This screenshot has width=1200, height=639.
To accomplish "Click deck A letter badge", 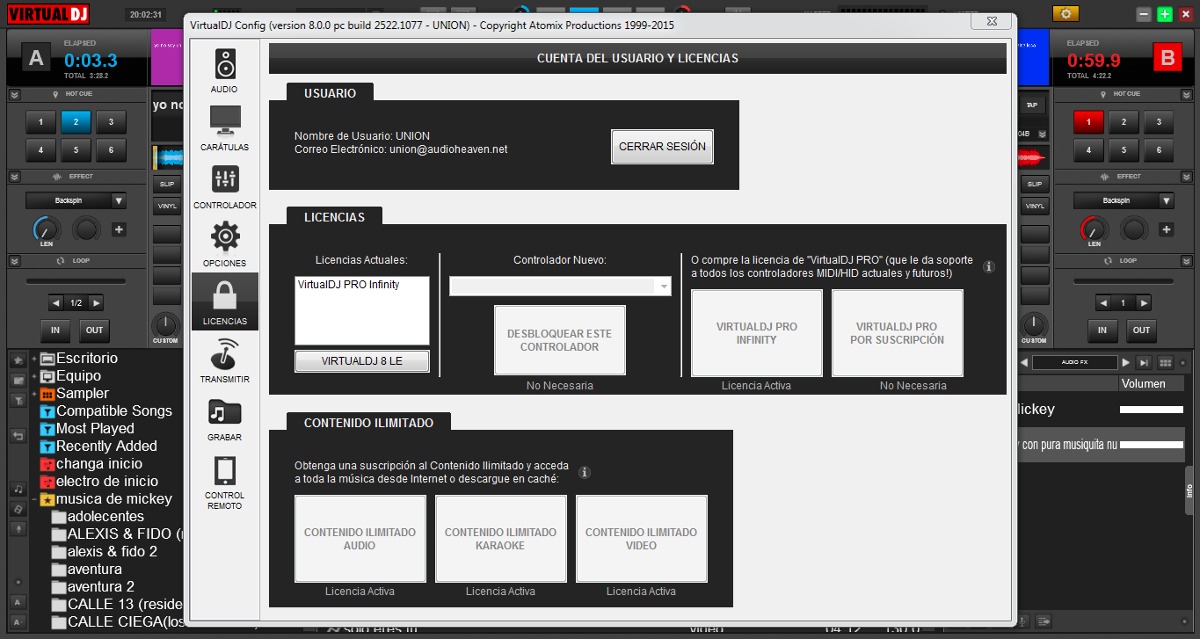I will click(37, 59).
